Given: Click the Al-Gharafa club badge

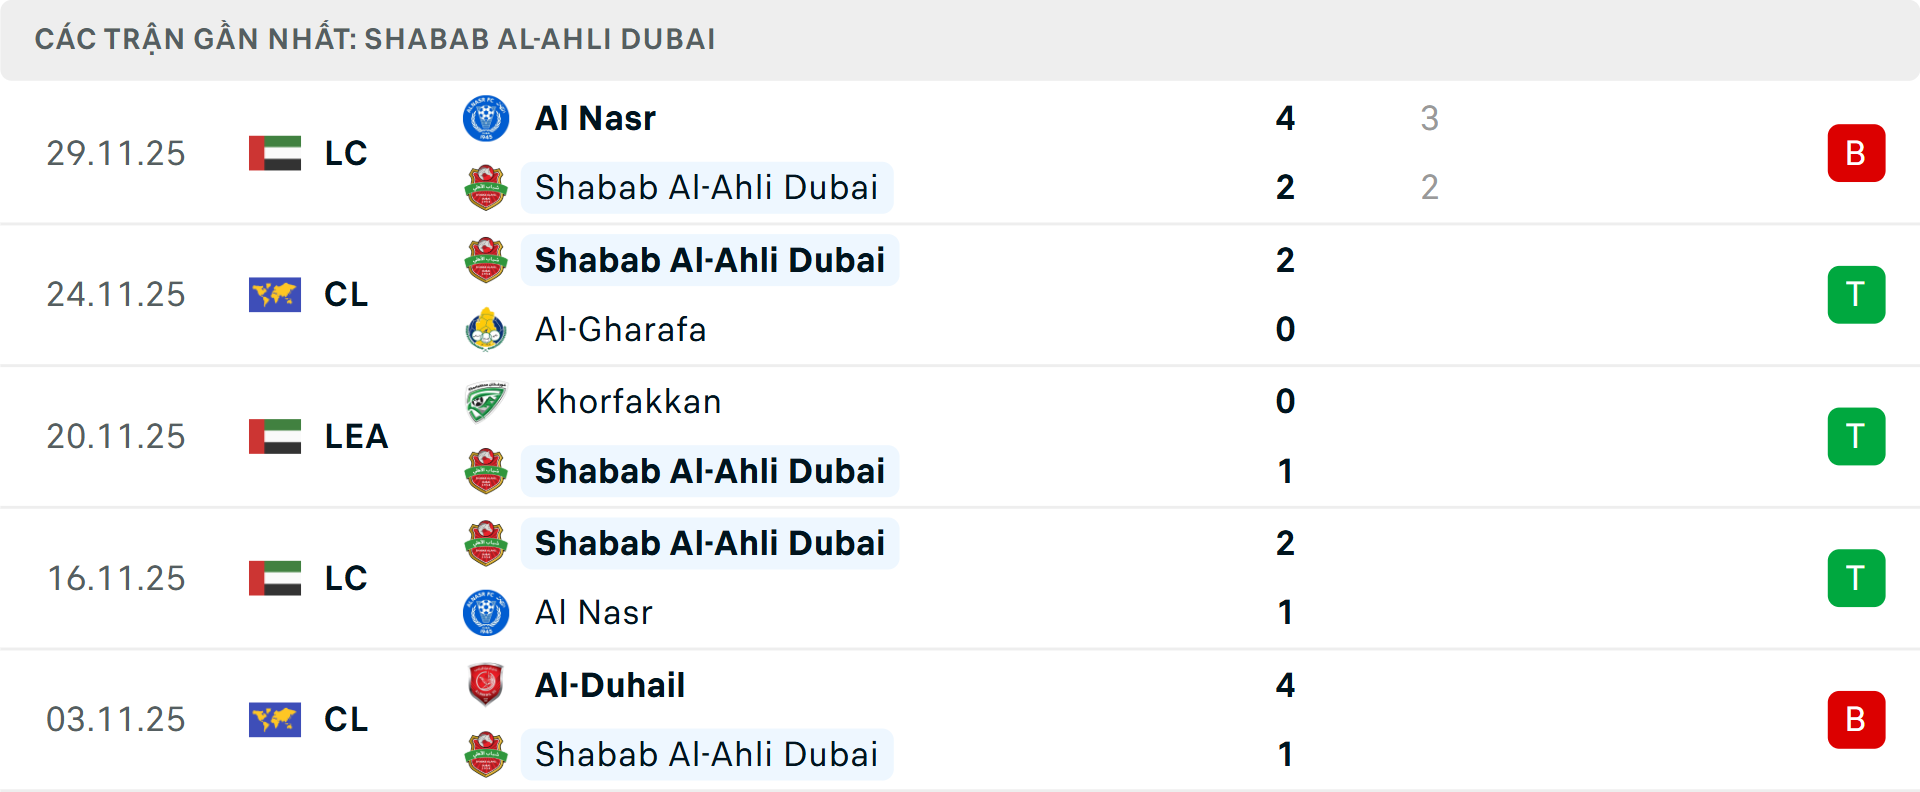Looking at the screenshot, I should 487,329.
